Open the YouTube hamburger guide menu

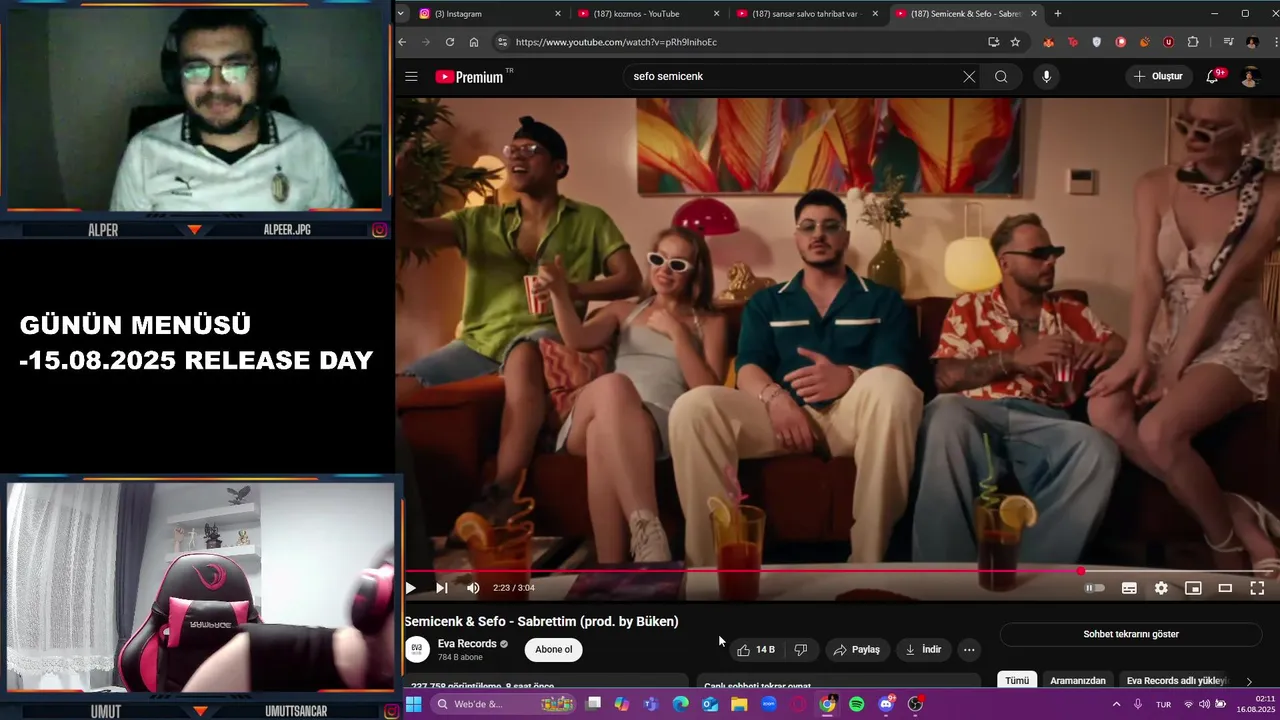pos(411,76)
